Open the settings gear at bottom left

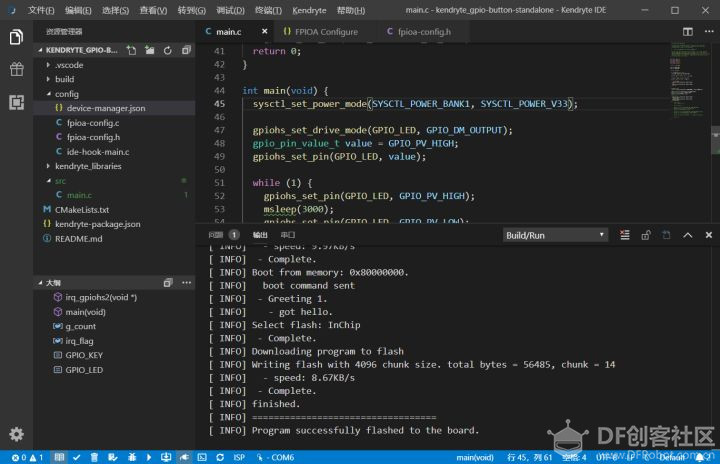pos(17,434)
